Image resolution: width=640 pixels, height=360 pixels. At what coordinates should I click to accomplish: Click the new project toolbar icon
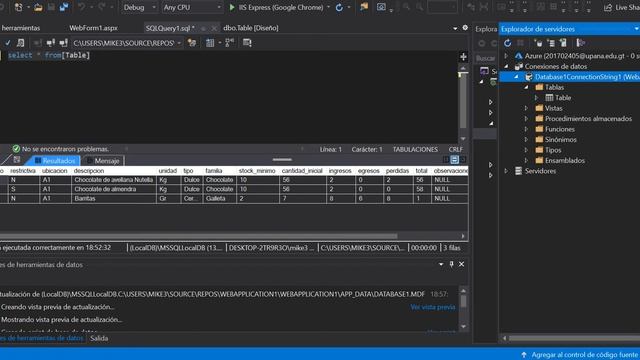pos(18,7)
